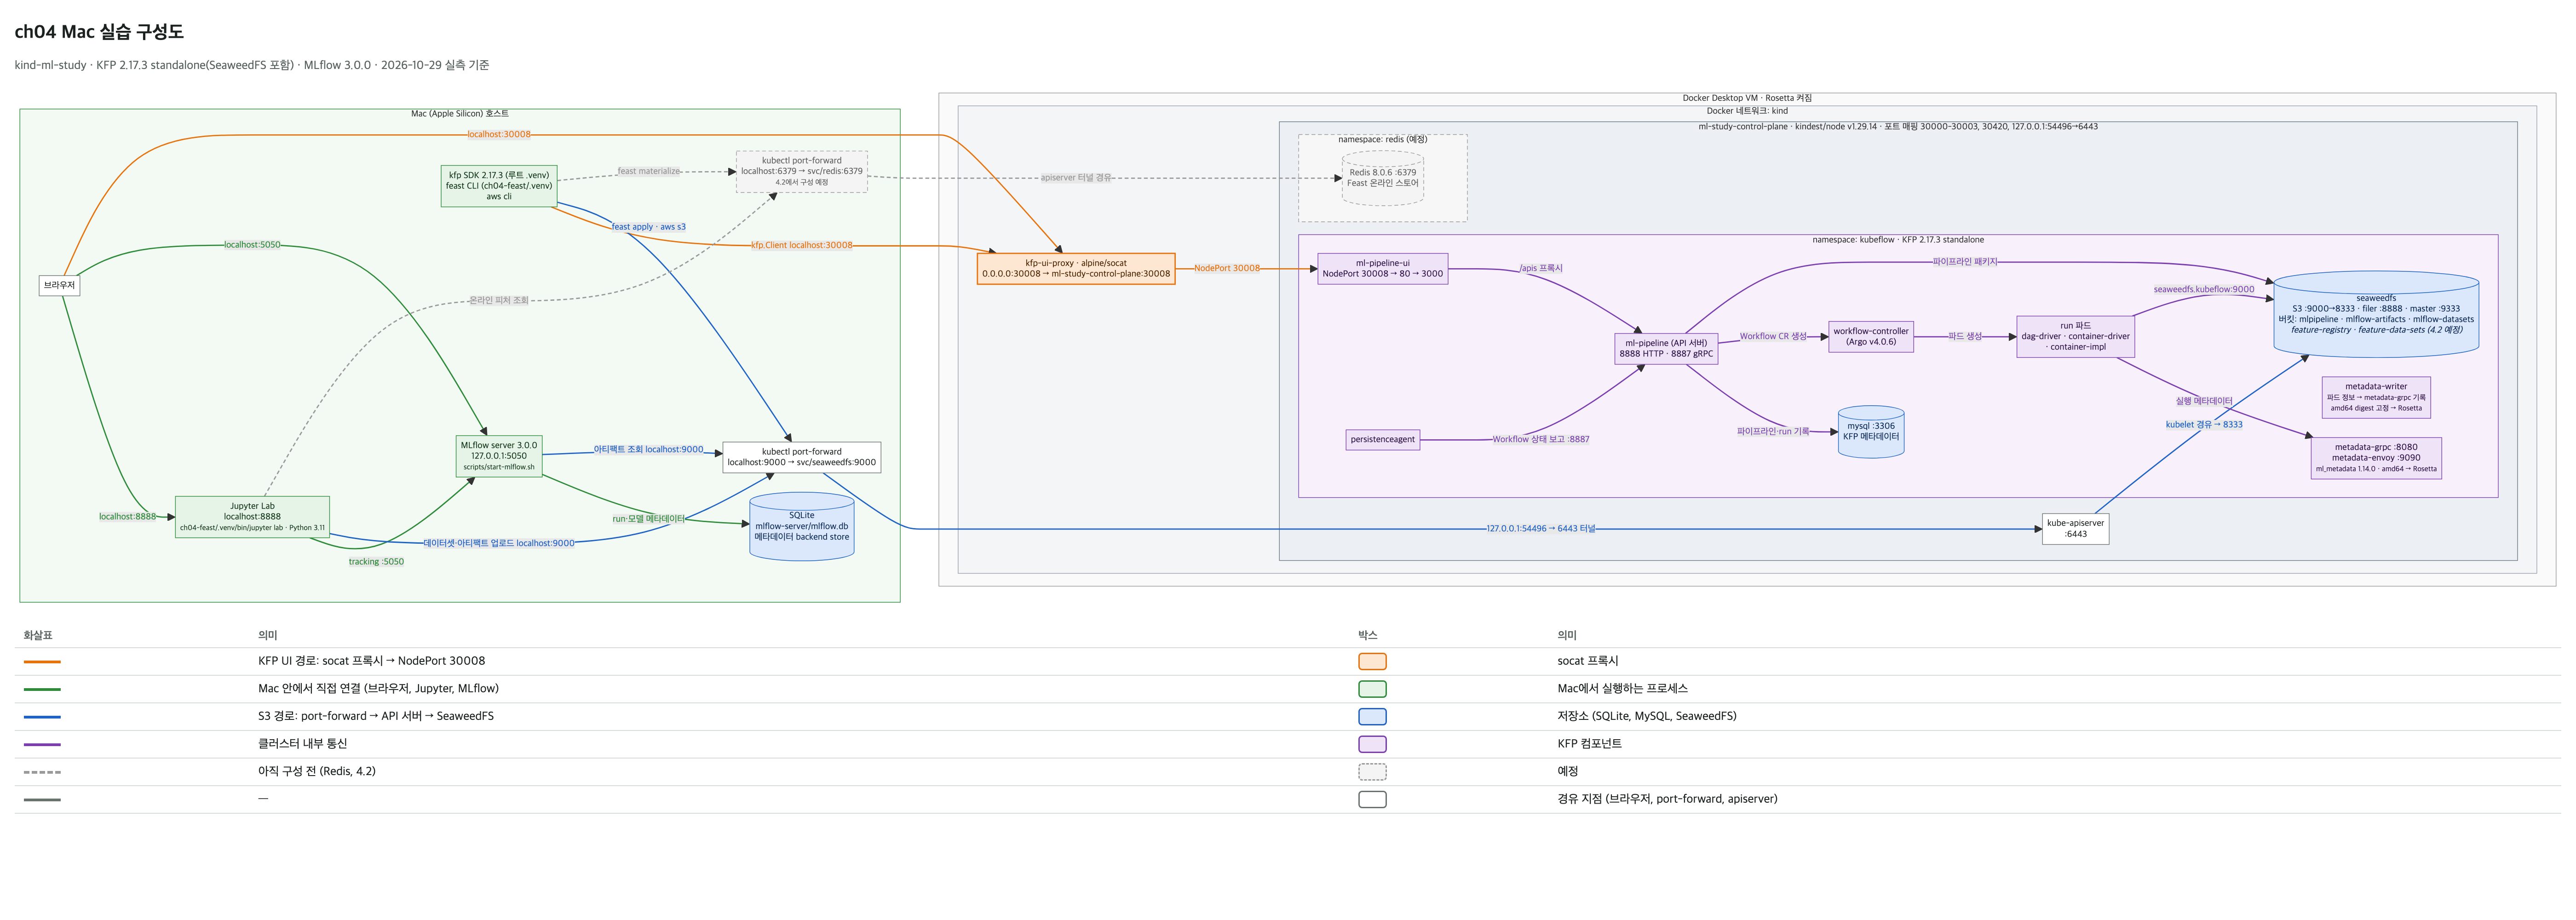Image resolution: width=2576 pixels, height=920 pixels.
Task: Click the kube-apiserver :6443 box
Action: click(x=2076, y=529)
